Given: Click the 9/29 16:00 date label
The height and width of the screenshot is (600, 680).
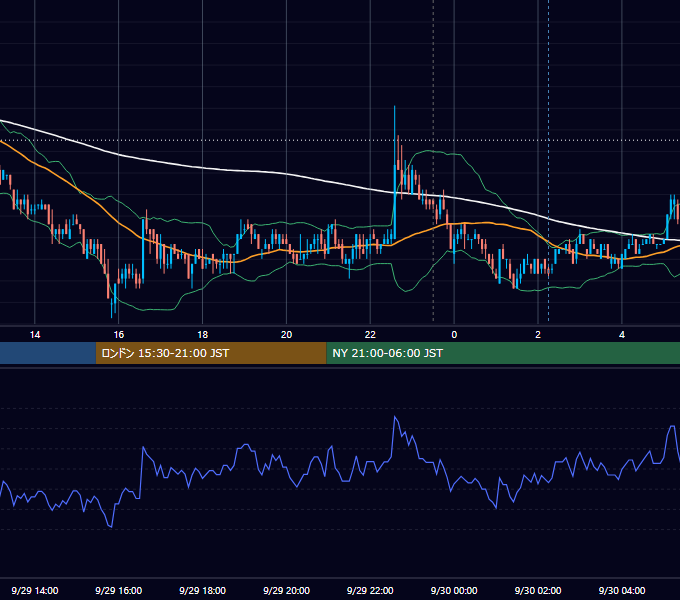Looking at the screenshot, I should [118, 590].
